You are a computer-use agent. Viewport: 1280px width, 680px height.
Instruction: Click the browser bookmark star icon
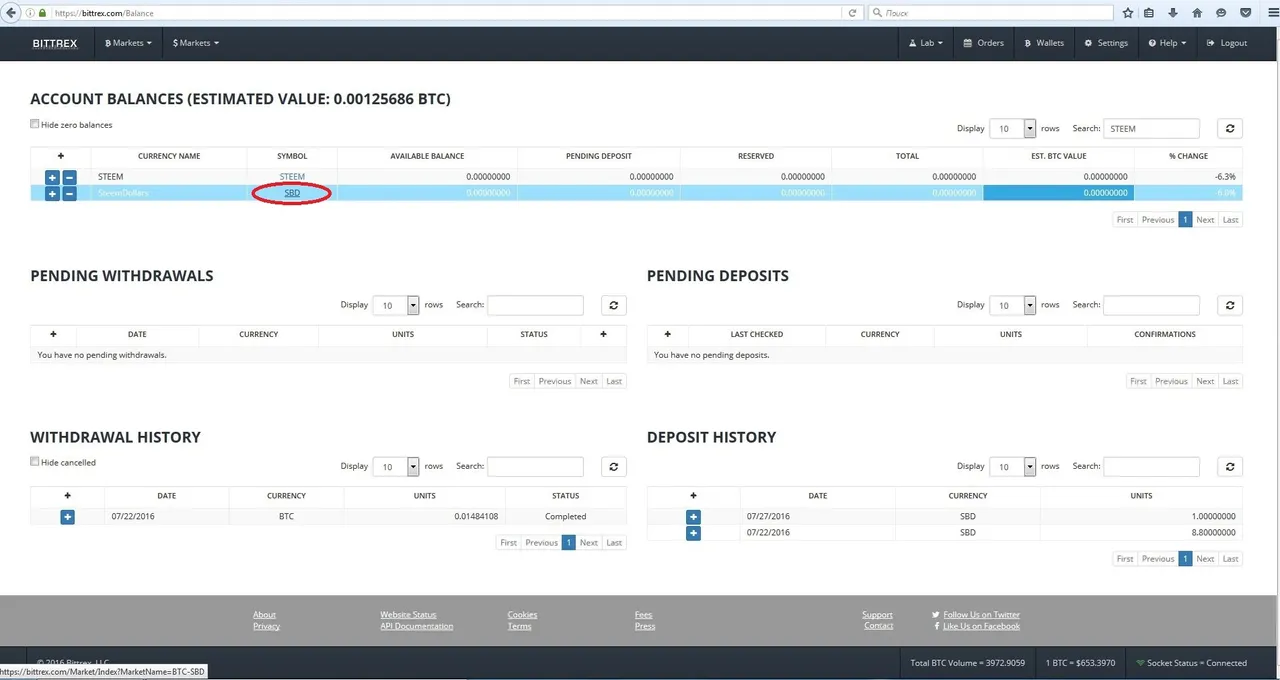(1128, 13)
